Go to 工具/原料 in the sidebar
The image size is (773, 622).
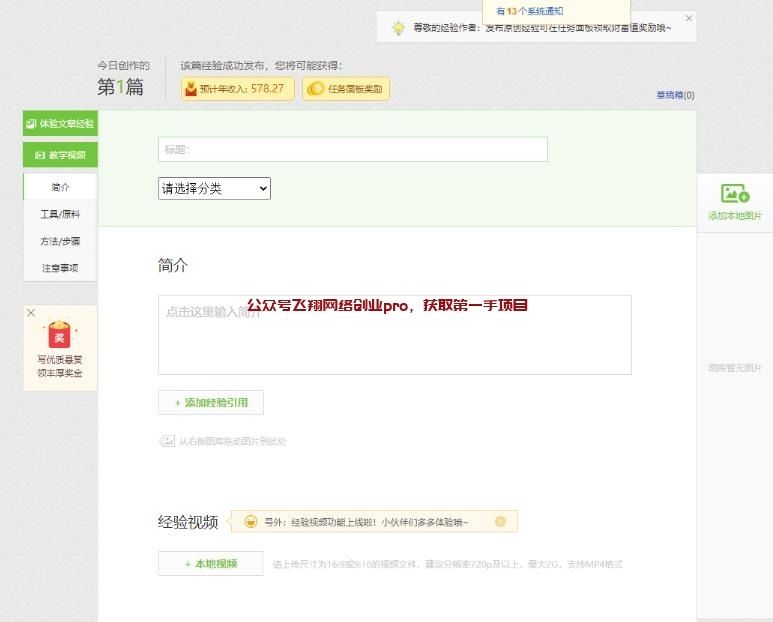(x=60, y=214)
